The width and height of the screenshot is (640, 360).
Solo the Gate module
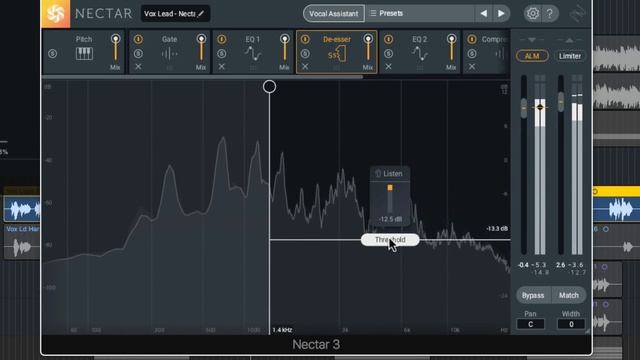tap(138, 53)
